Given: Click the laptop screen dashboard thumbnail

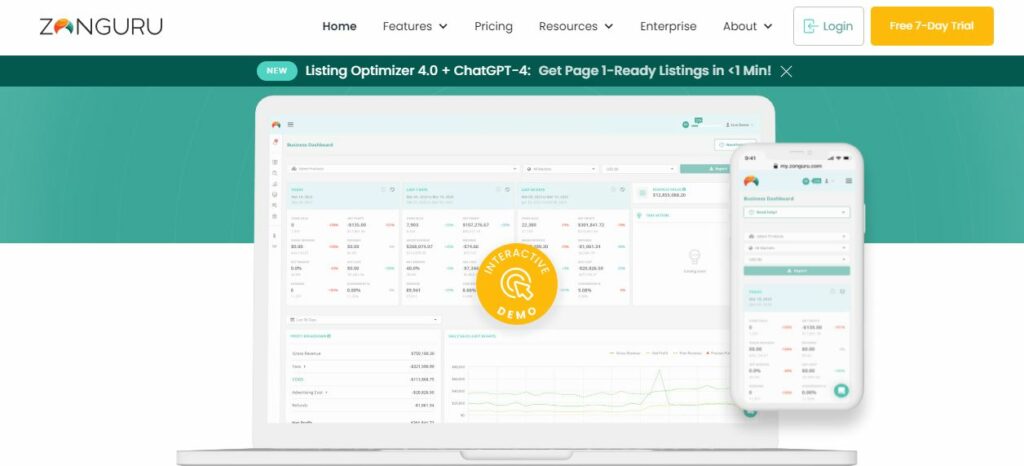Looking at the screenshot, I should (516, 268).
